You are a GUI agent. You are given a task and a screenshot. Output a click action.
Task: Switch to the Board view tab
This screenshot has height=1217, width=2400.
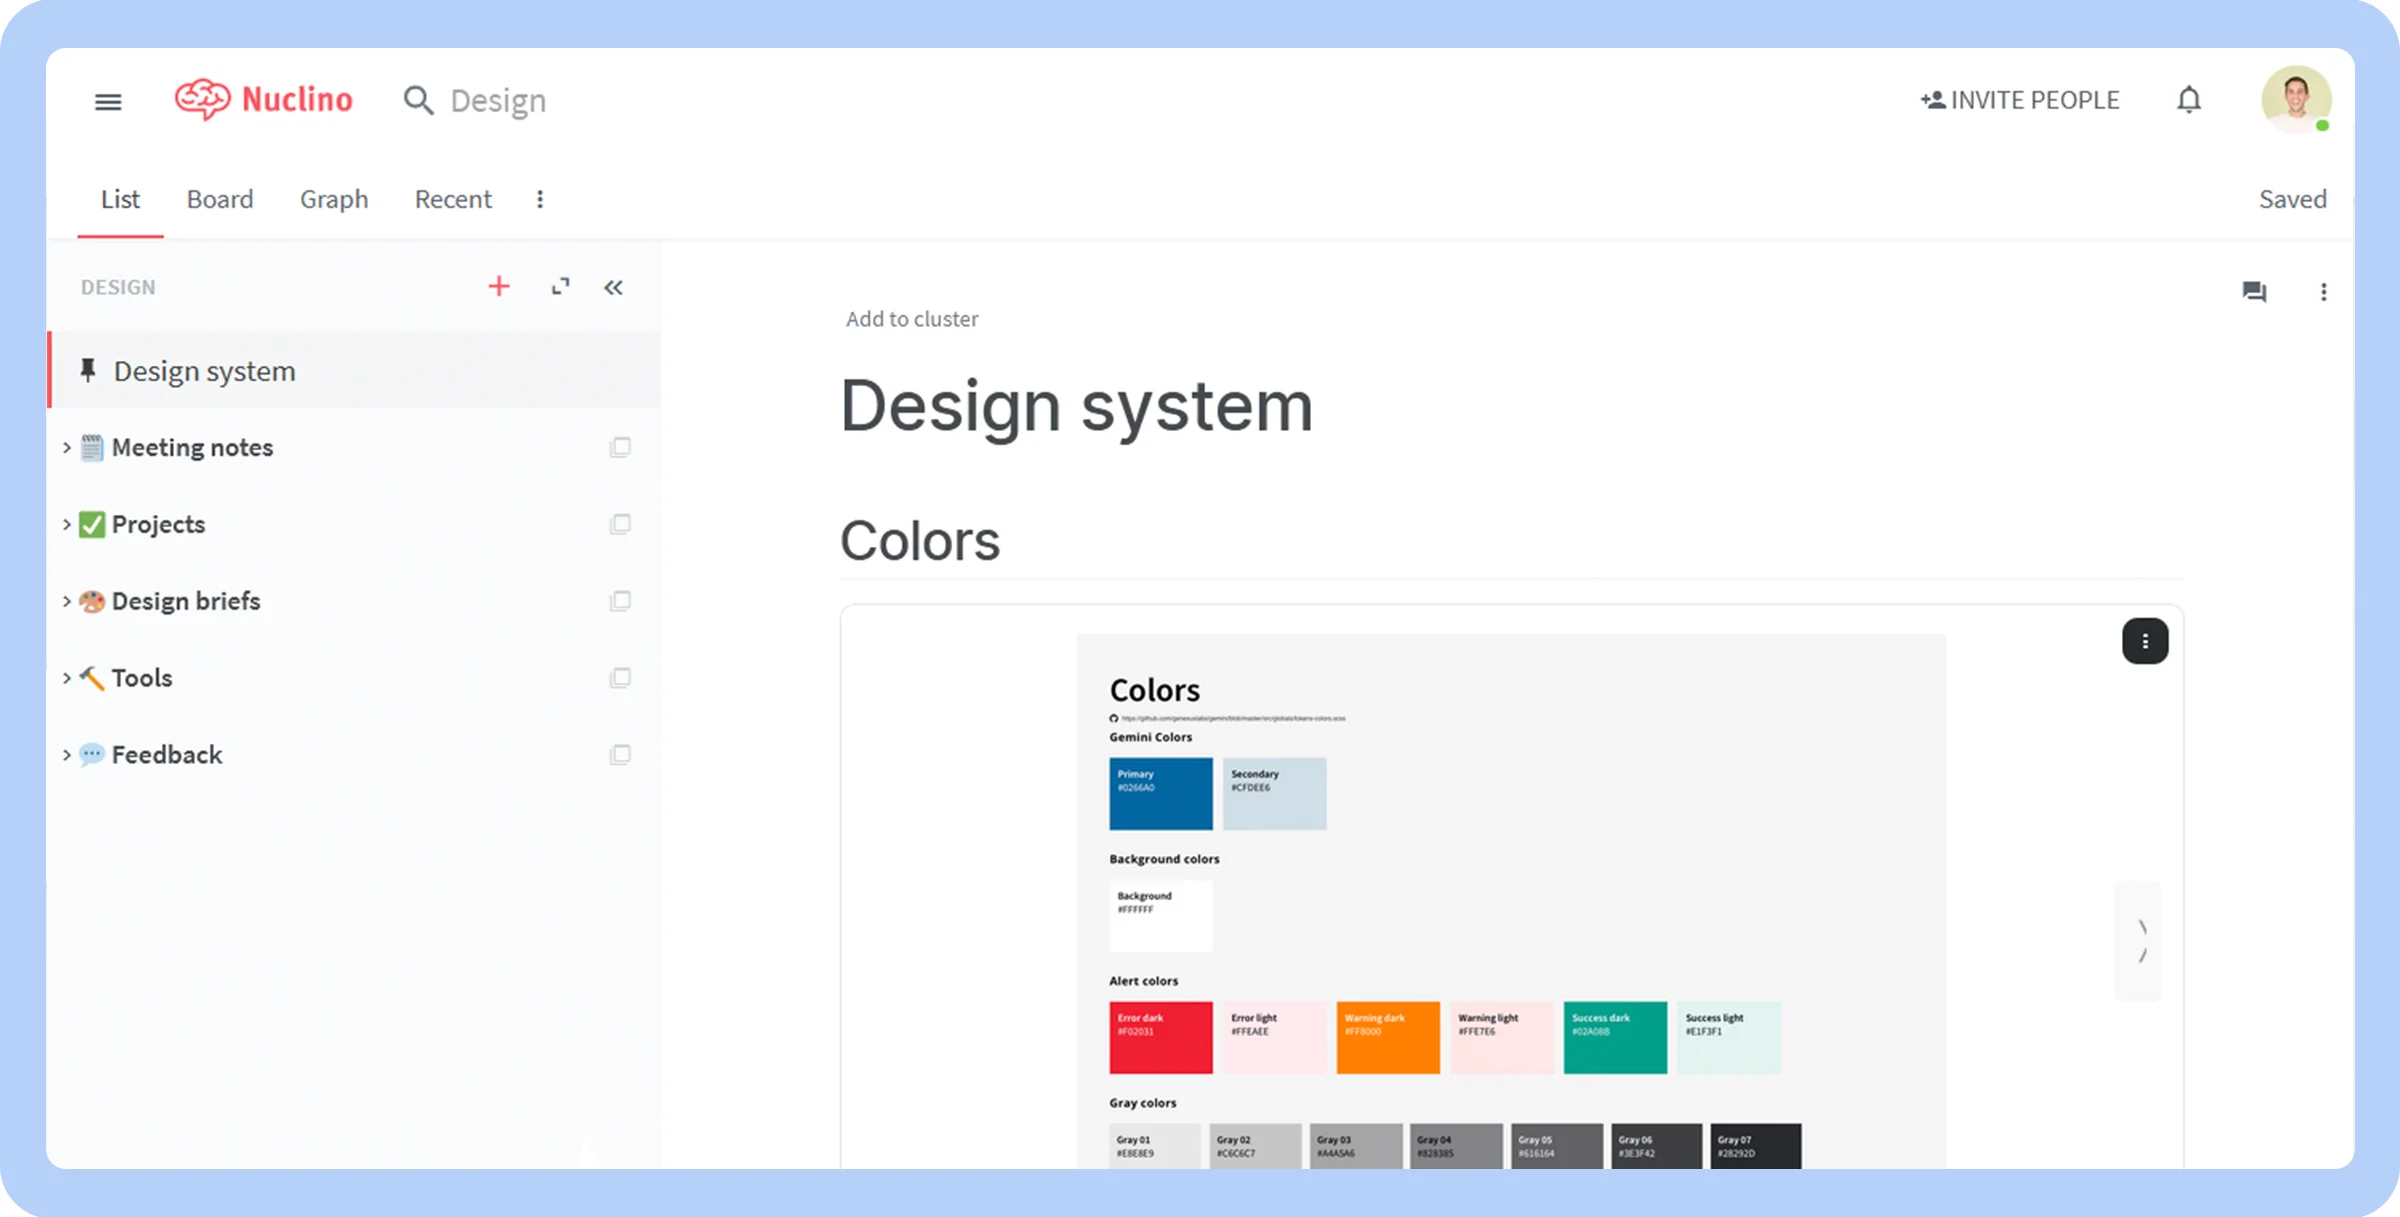[x=219, y=199]
